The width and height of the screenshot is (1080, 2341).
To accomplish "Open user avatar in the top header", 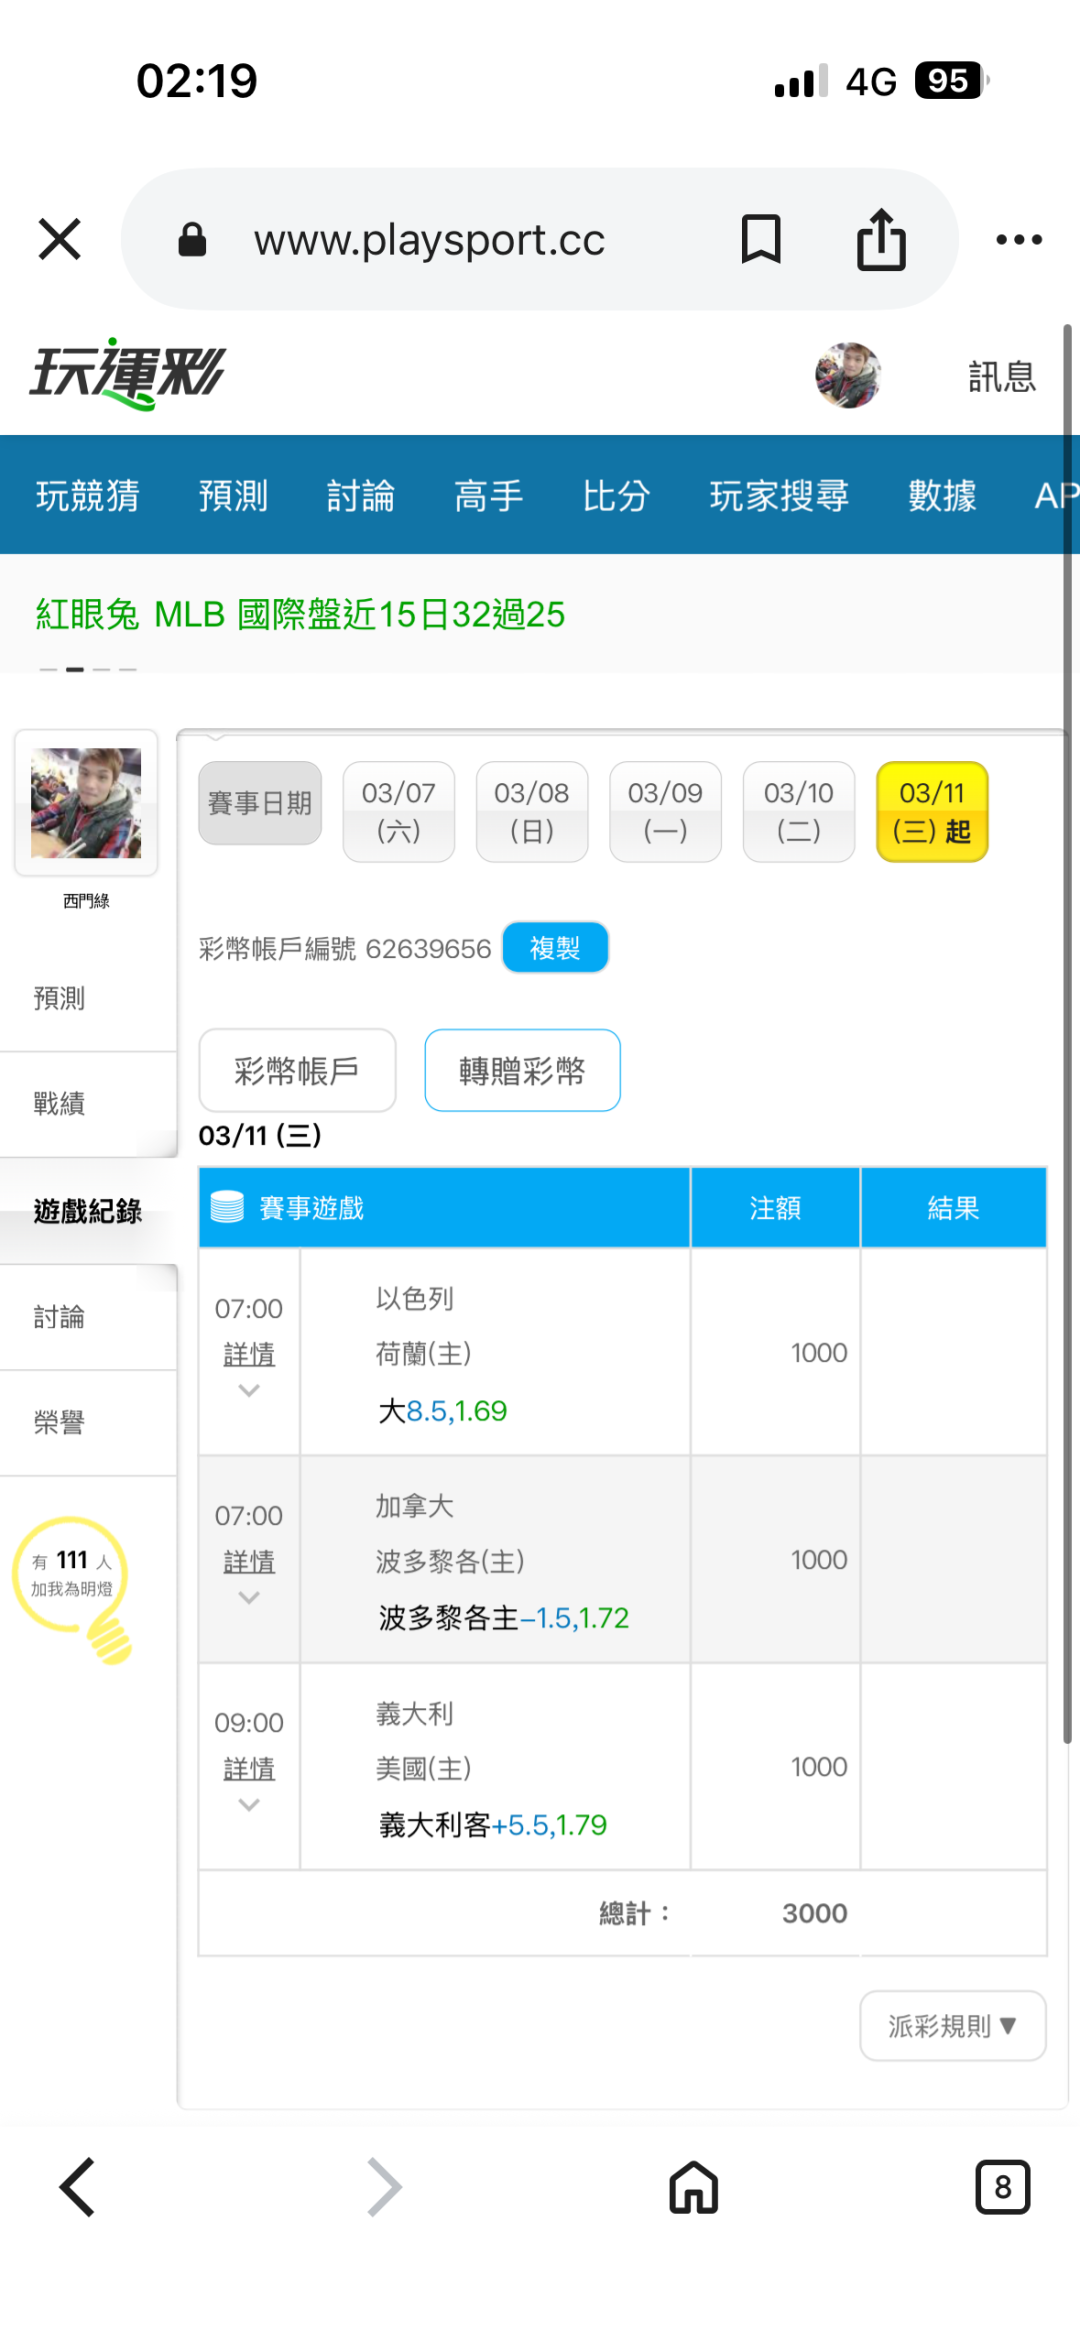I will tap(848, 376).
